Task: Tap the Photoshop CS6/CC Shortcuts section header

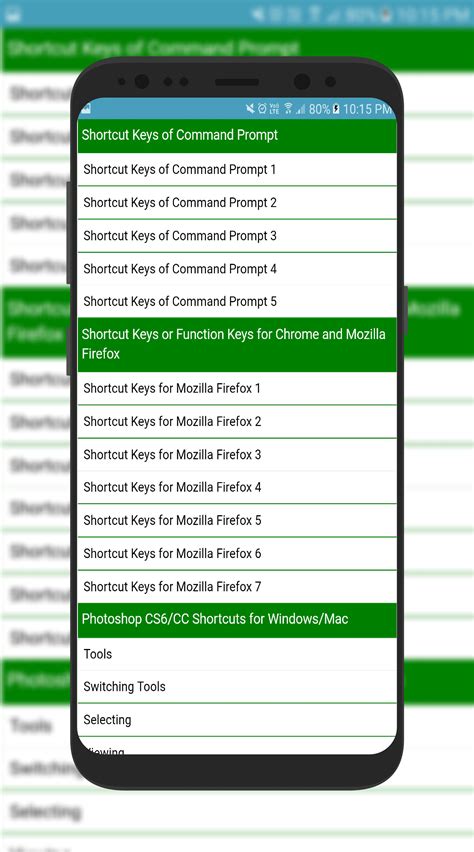Action: pyautogui.click(x=237, y=619)
